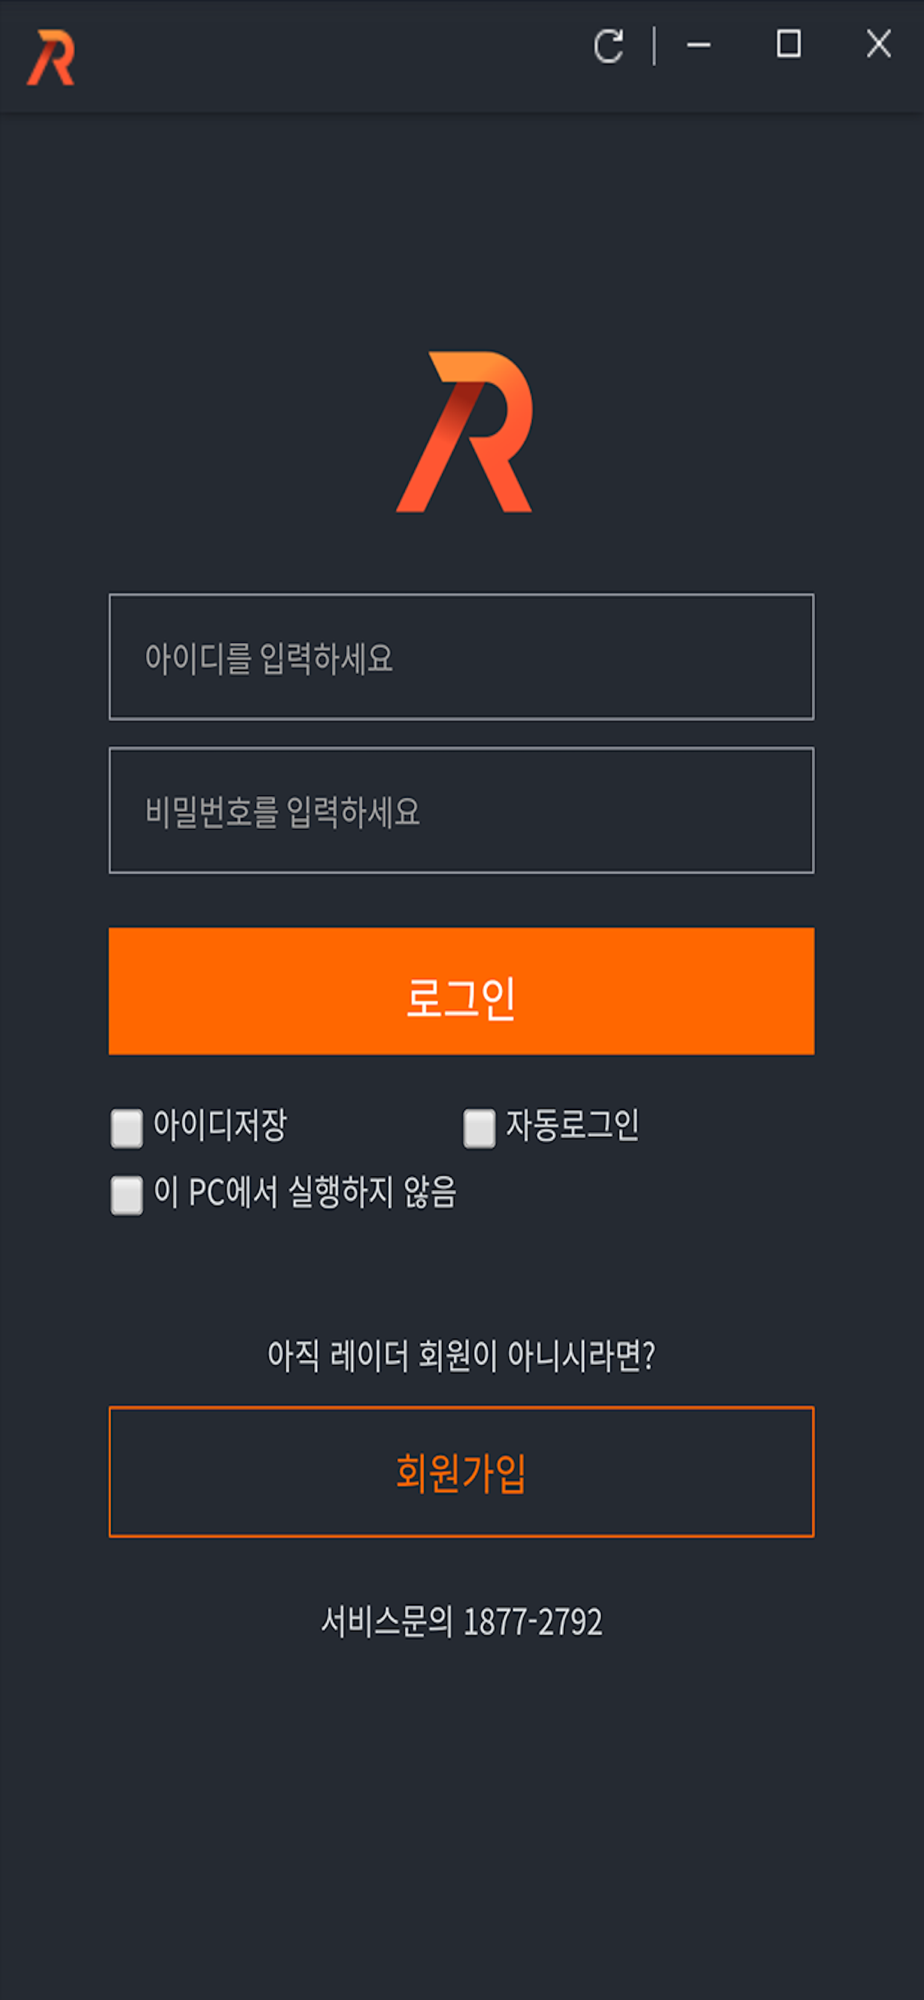Close the login window
924x2000 pixels.
pos(878,44)
